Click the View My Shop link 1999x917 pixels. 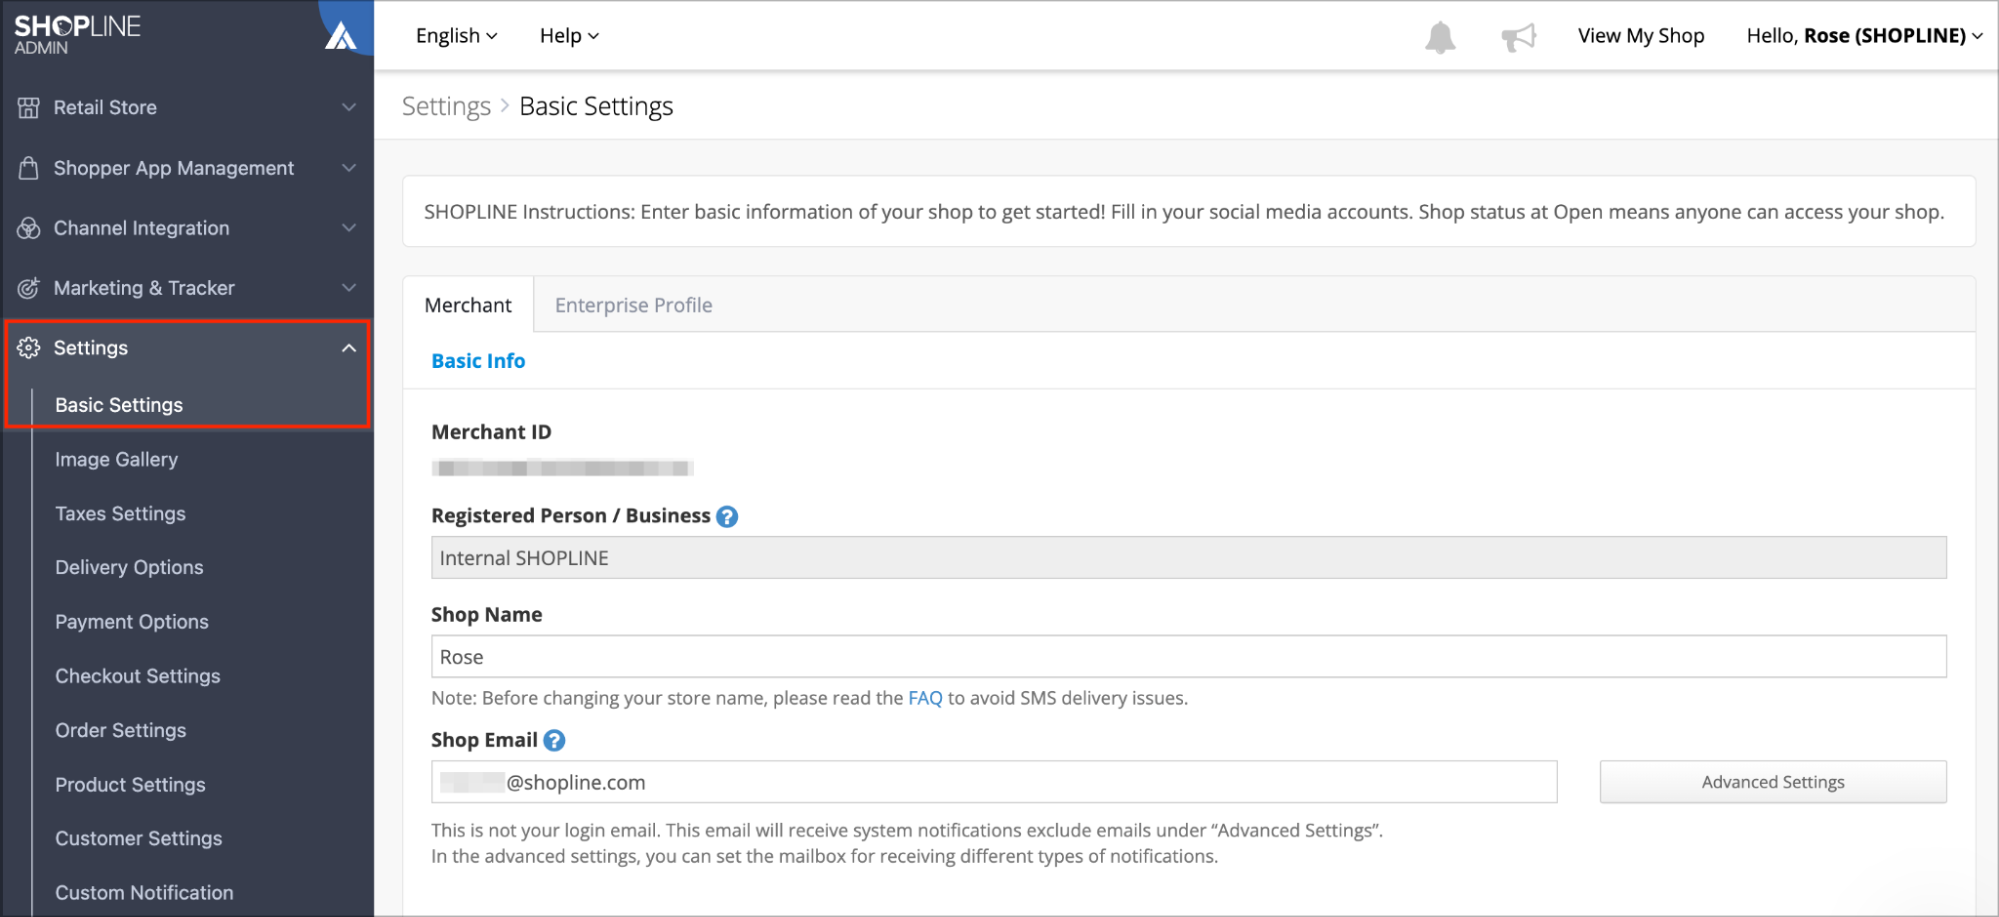(1641, 36)
